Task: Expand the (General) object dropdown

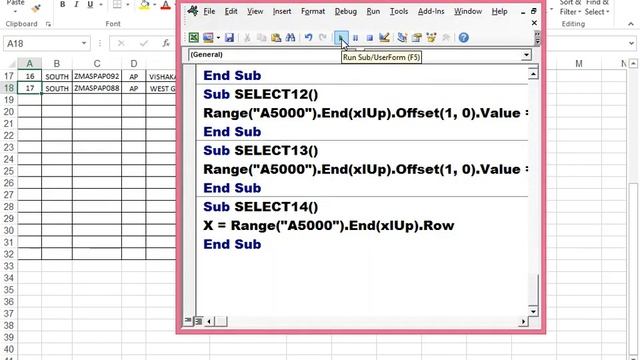Action: click(x=273, y=55)
